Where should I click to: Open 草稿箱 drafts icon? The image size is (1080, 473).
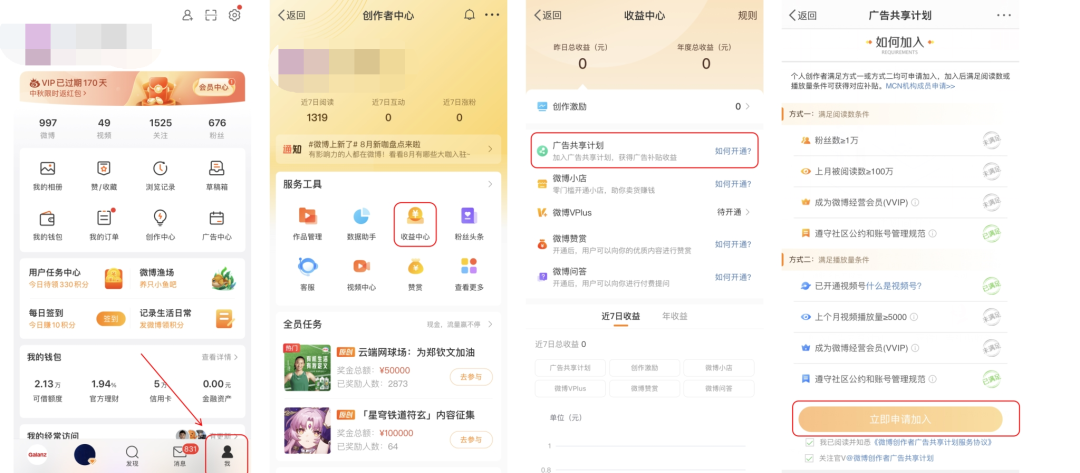point(216,168)
